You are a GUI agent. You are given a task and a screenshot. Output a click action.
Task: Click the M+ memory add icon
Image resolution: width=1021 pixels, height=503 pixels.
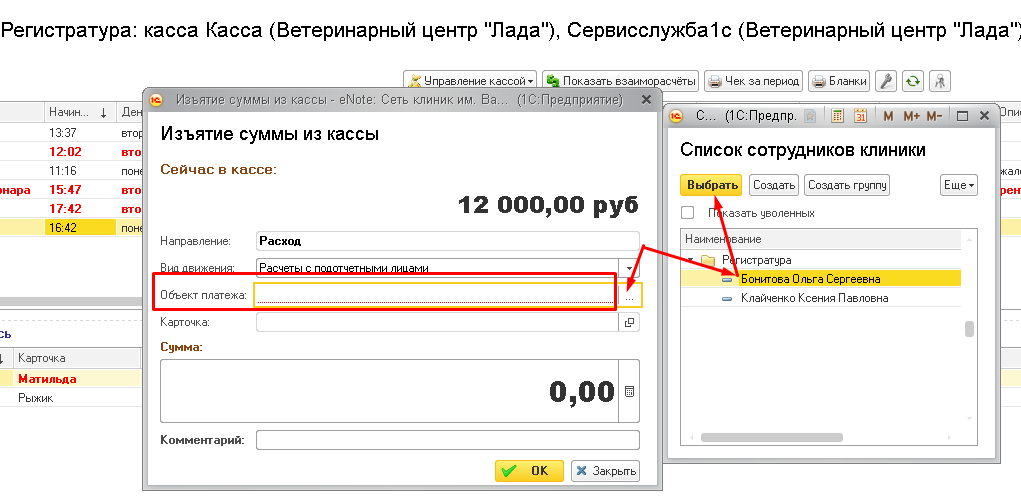pyautogui.click(x=911, y=116)
